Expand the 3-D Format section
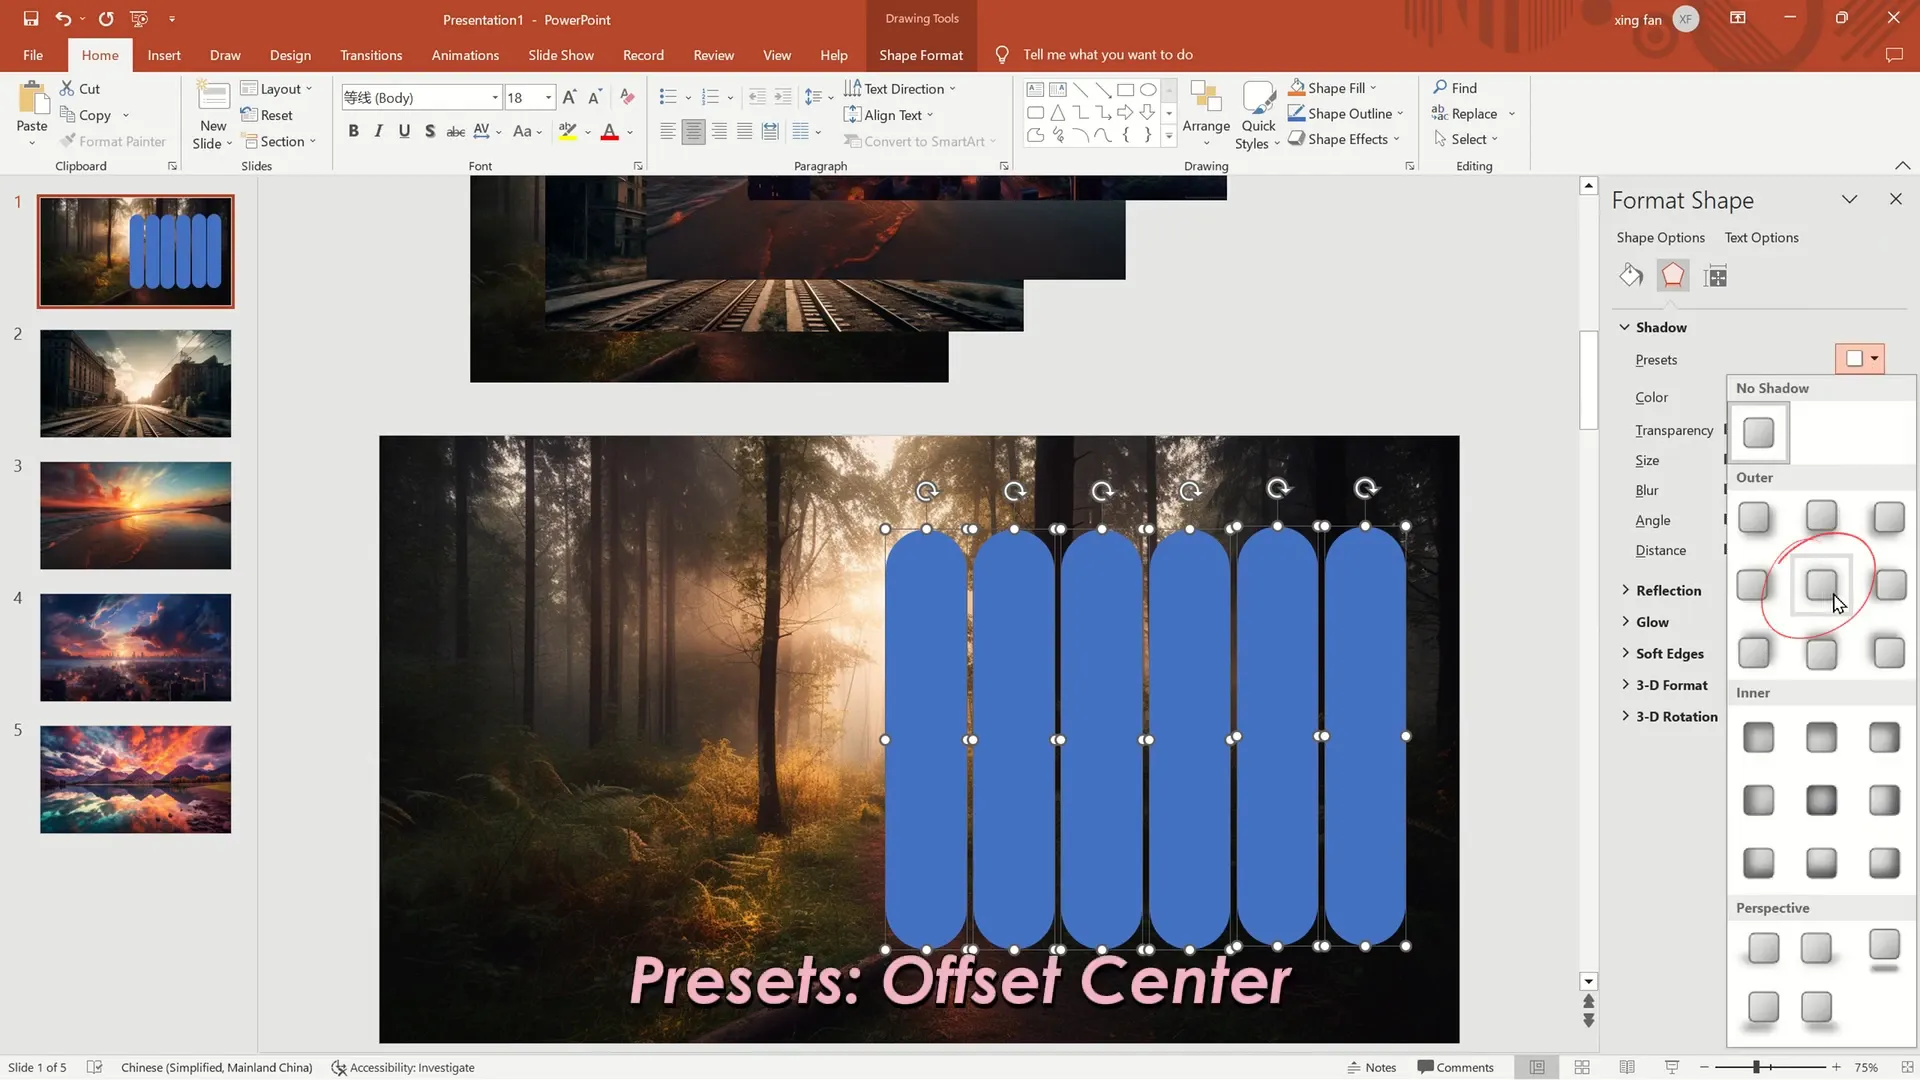Image resolution: width=1920 pixels, height=1080 pixels. tap(1664, 686)
